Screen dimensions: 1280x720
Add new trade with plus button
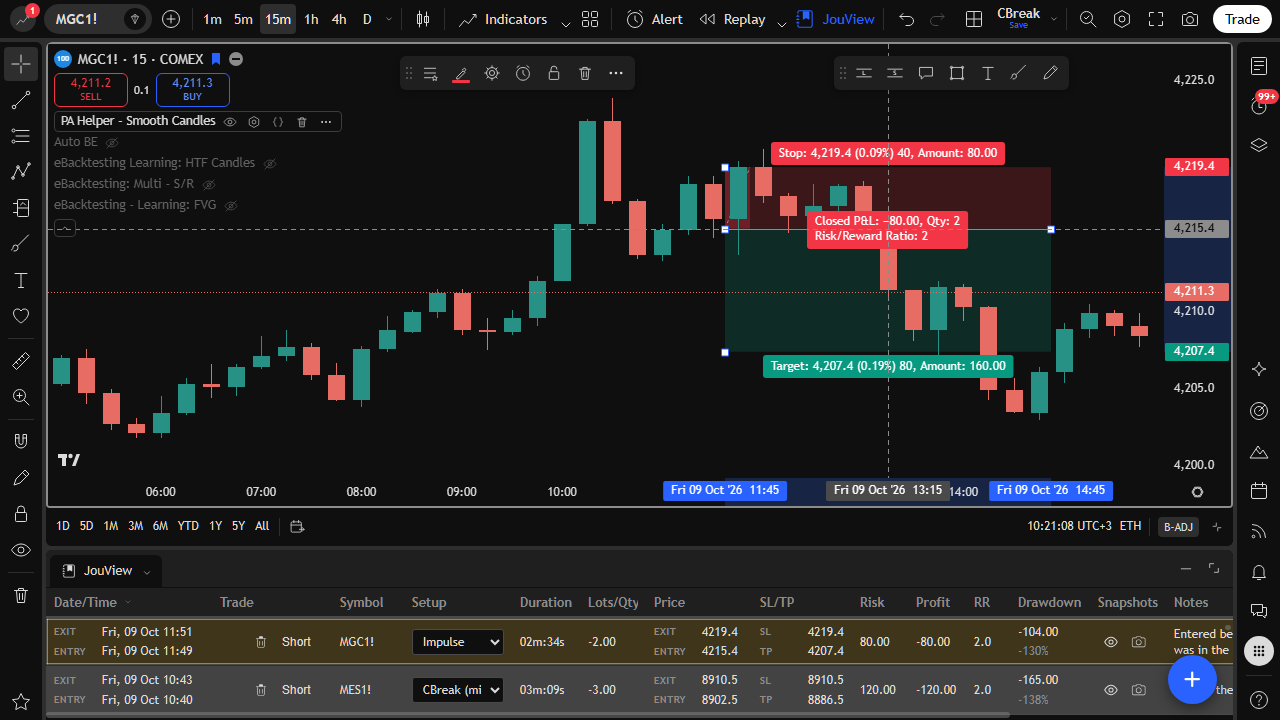[1192, 679]
